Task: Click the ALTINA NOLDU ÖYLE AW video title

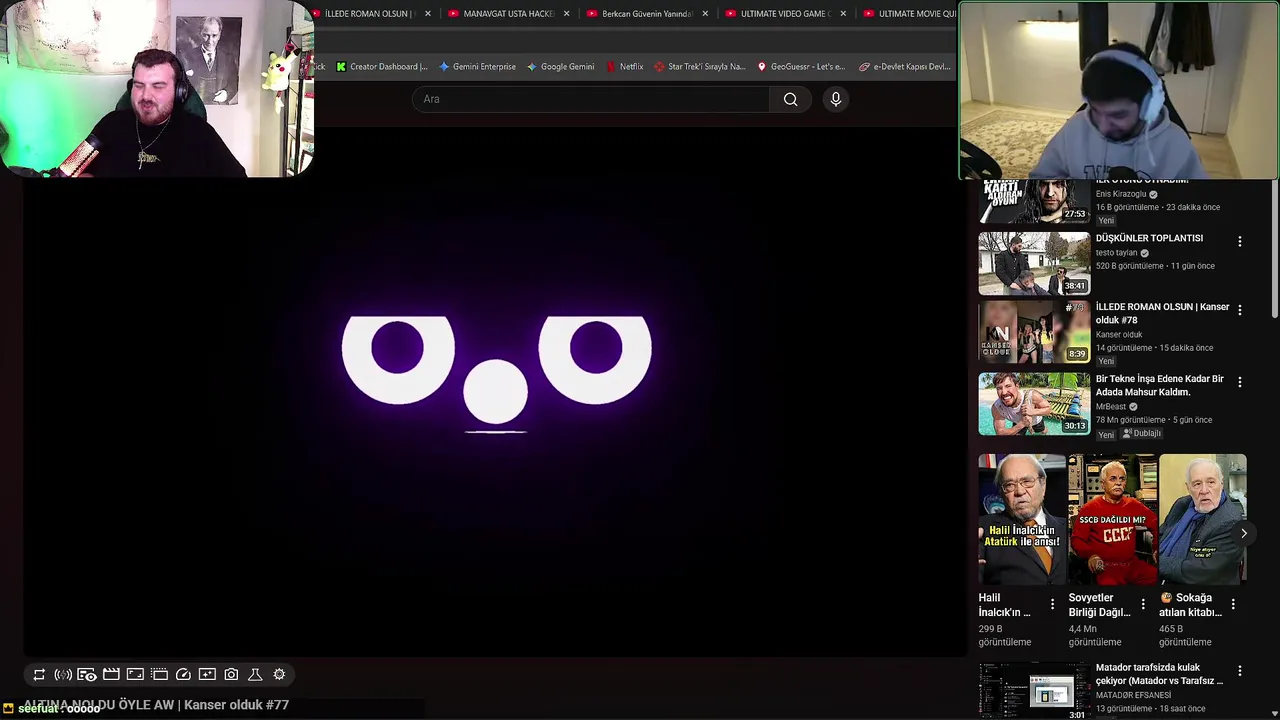Action: click(x=156, y=705)
